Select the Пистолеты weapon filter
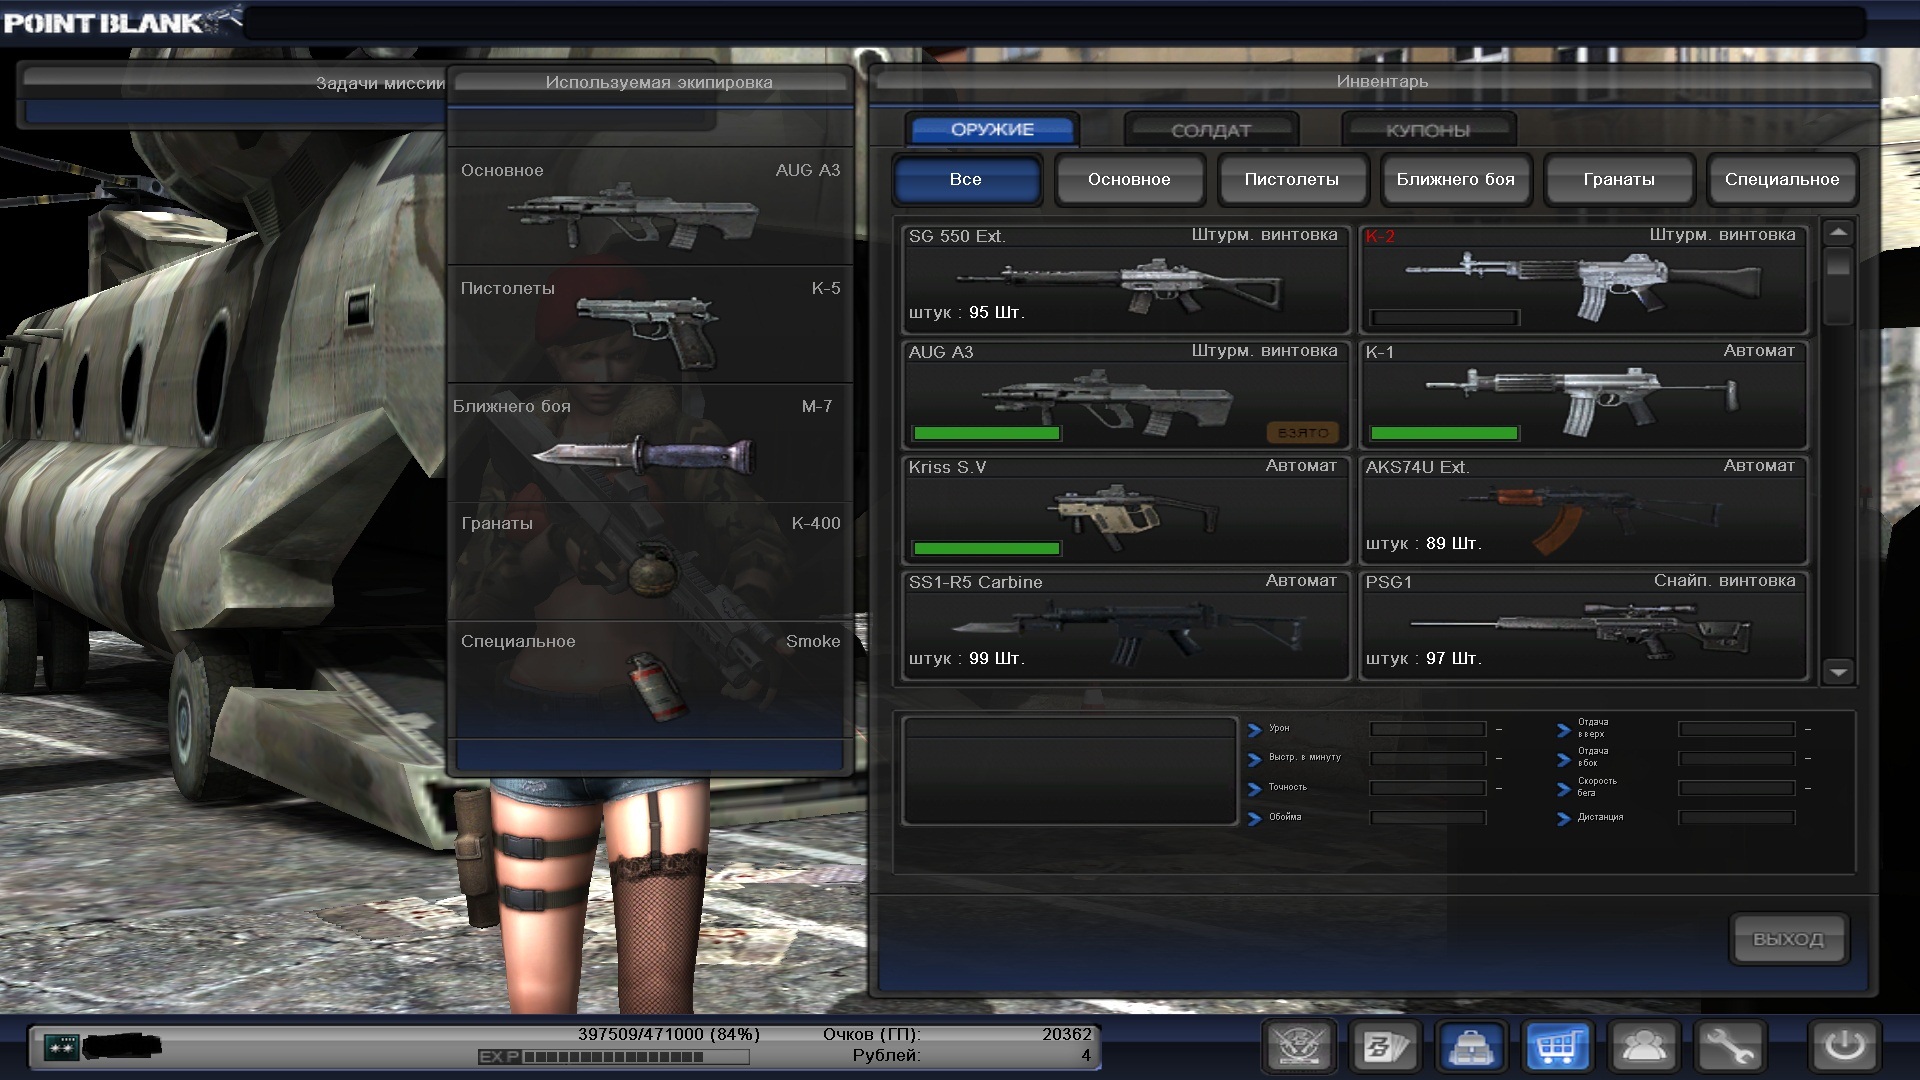The width and height of the screenshot is (1920, 1080). pos(1292,180)
